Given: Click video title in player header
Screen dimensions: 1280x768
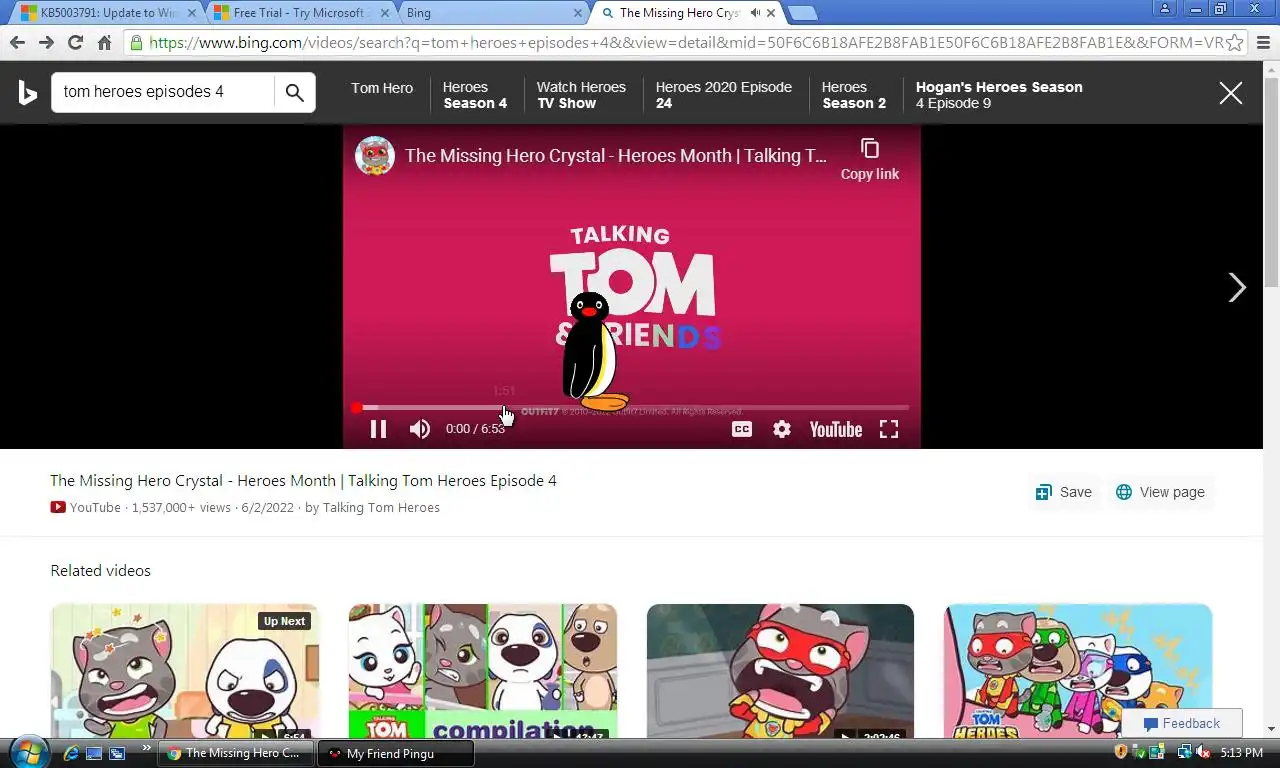Looking at the screenshot, I should click(x=616, y=156).
